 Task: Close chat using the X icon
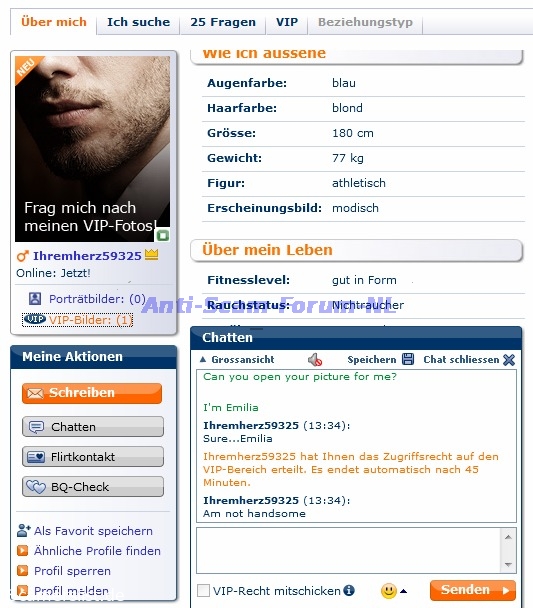[509, 360]
